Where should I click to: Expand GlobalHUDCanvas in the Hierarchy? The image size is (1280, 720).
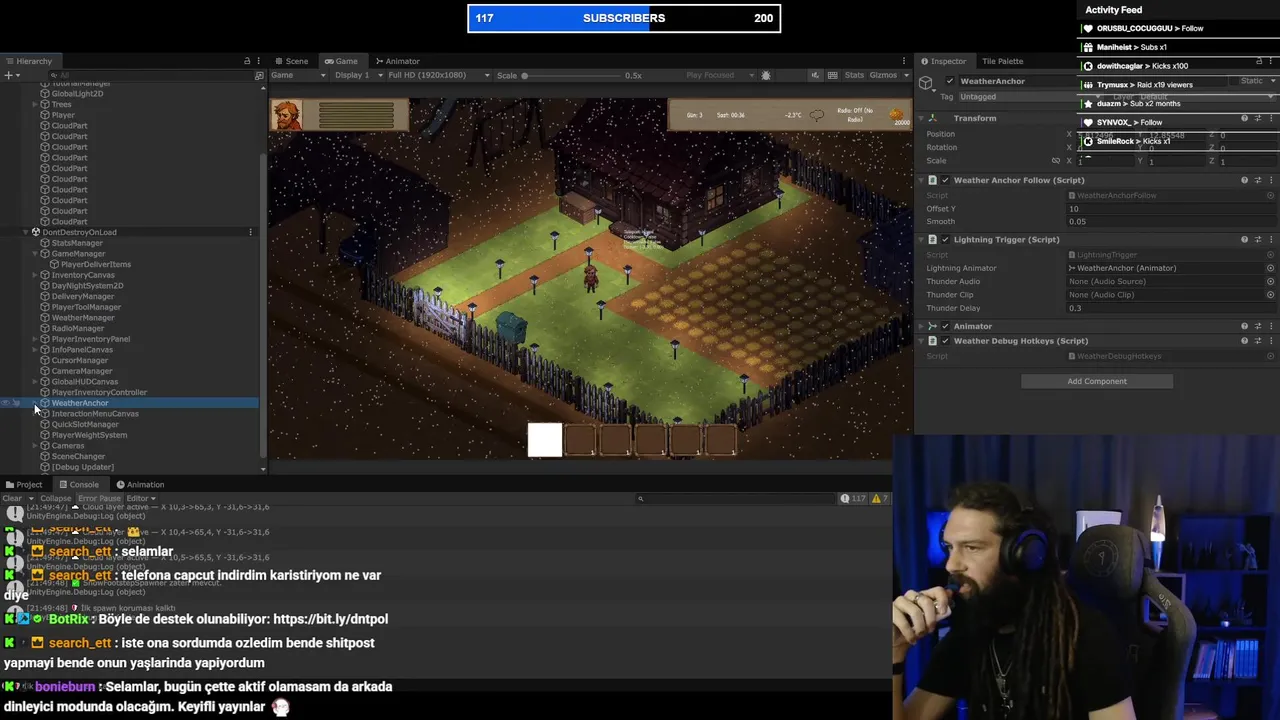pyautogui.click(x=35, y=382)
